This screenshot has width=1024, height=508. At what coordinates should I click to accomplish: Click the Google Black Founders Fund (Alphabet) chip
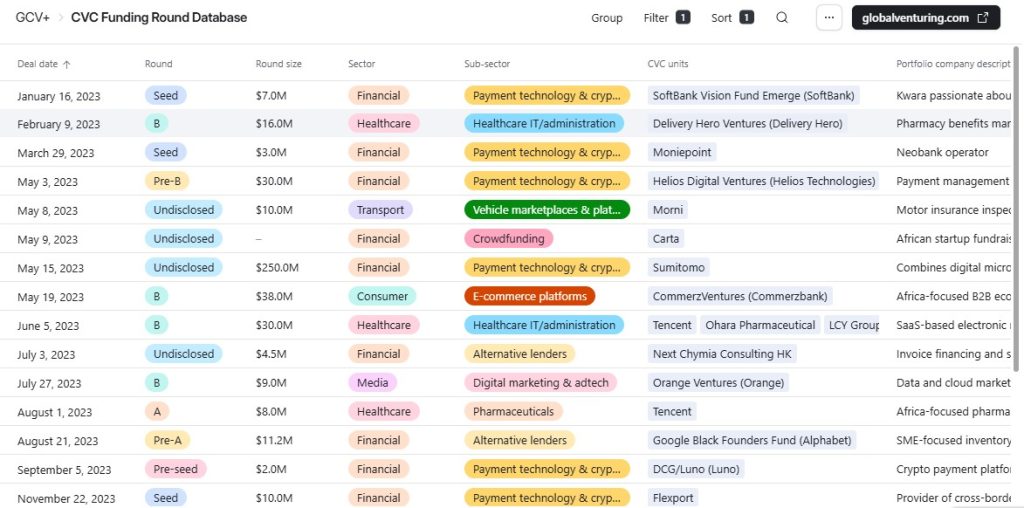pyautogui.click(x=752, y=440)
